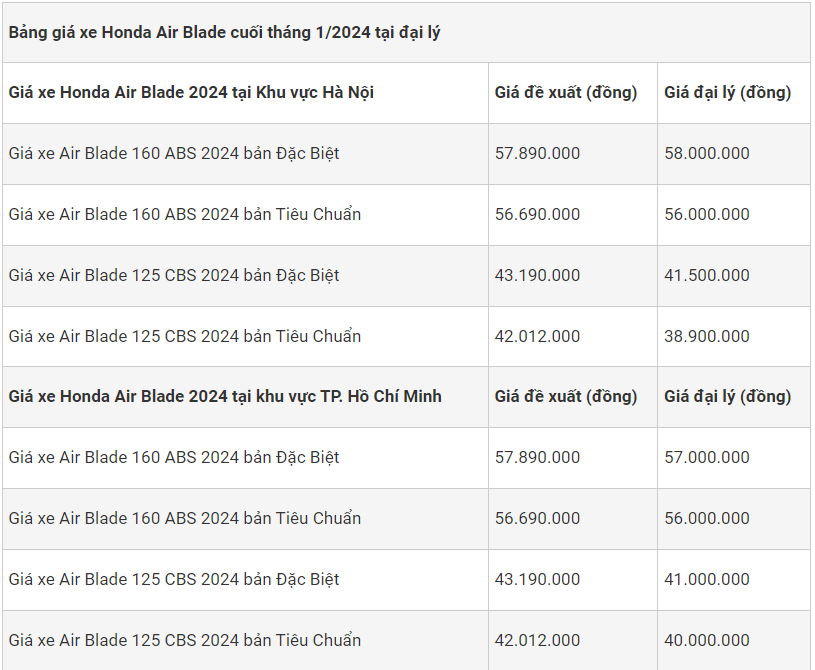Click "Giá đại lý" header in Hồ Chí Minh section
815x670 pixels.
click(x=728, y=396)
